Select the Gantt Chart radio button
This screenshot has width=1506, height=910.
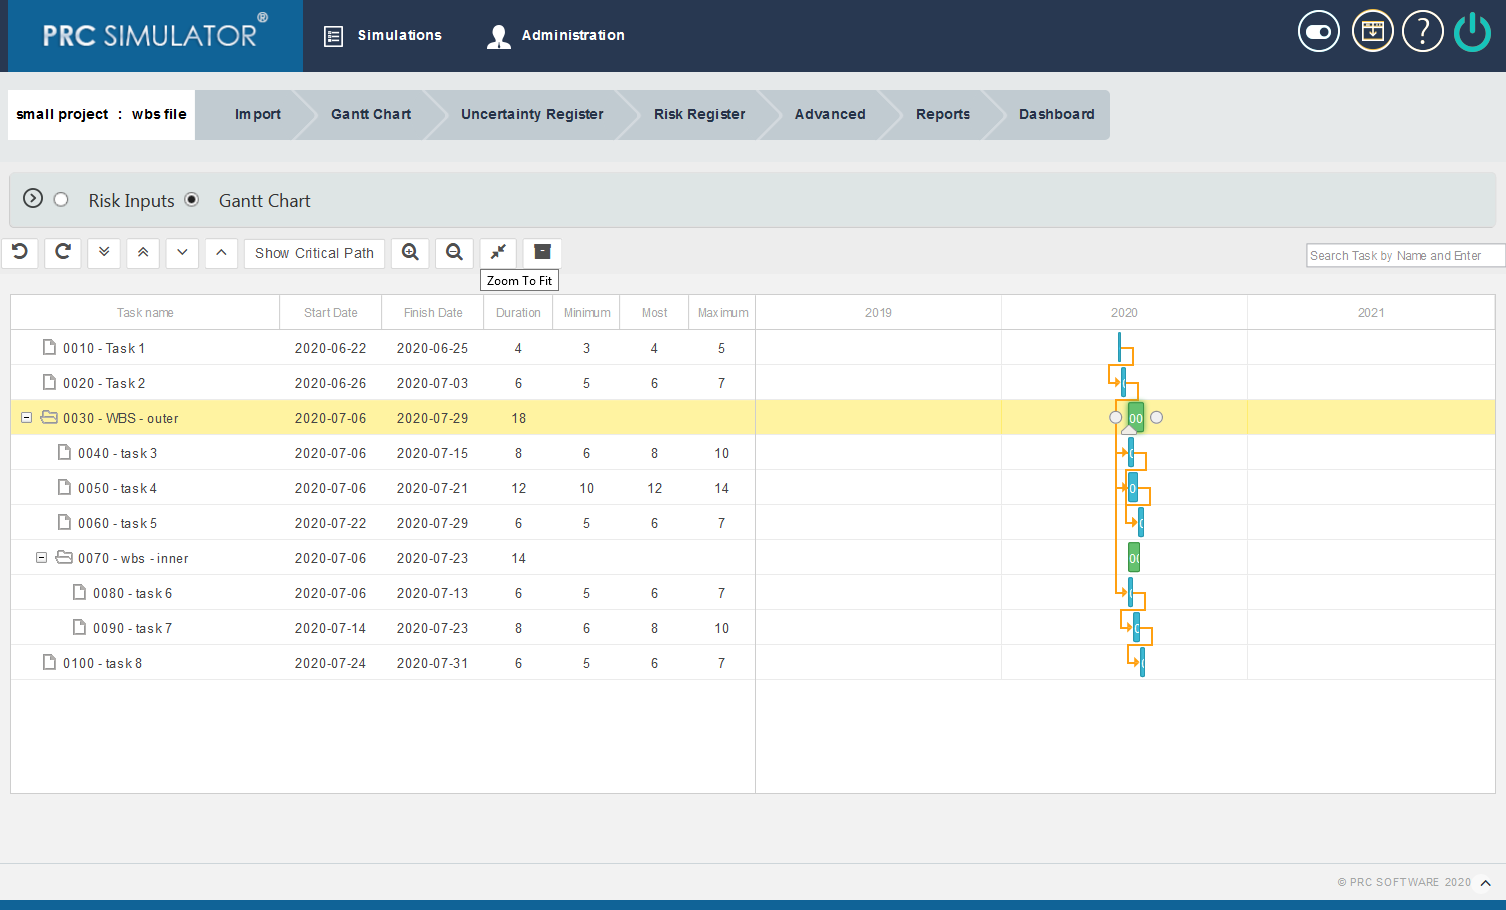click(x=191, y=199)
